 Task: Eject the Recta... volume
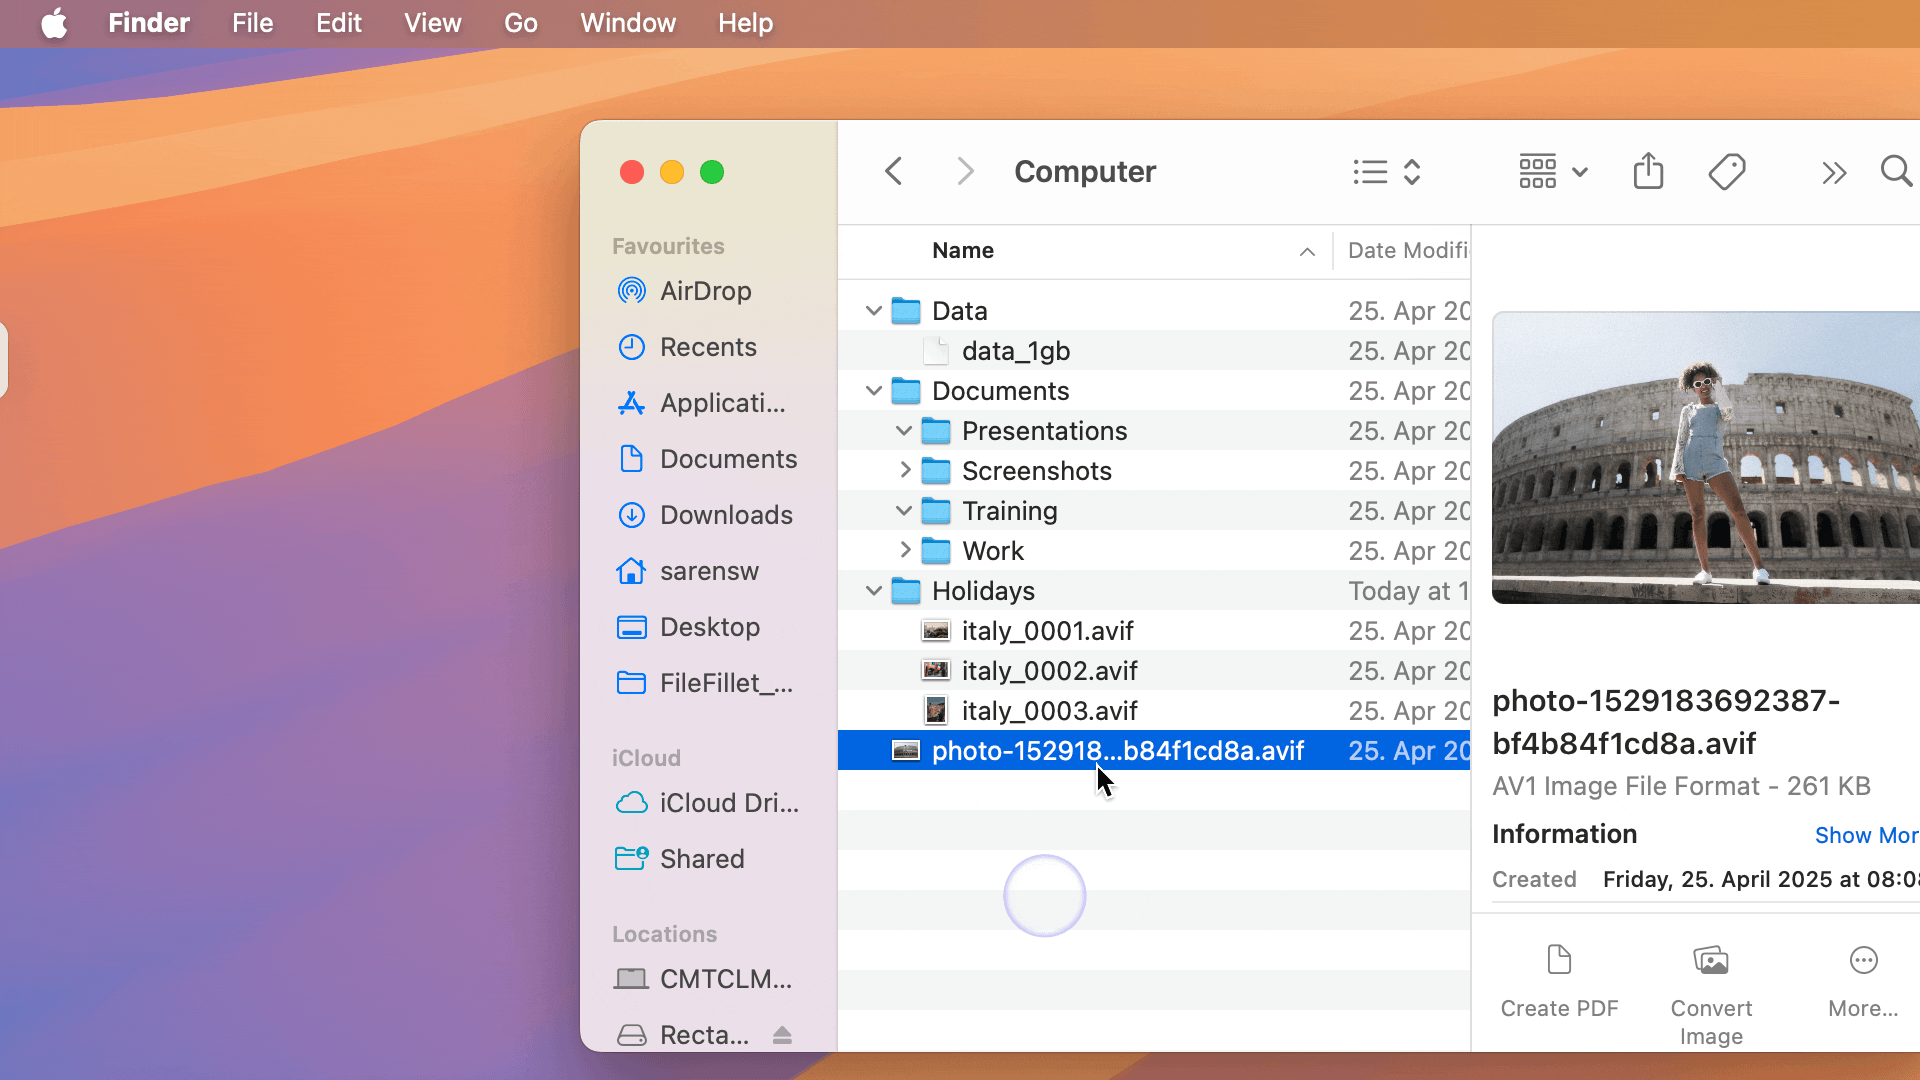782,1035
